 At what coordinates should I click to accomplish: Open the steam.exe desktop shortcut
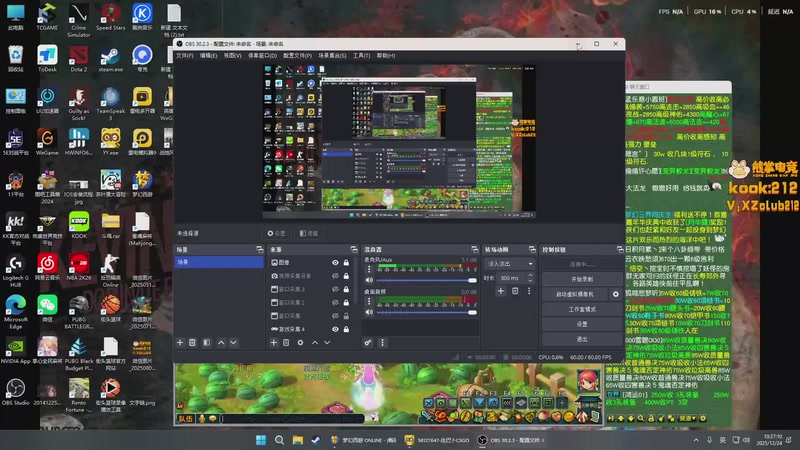click(x=110, y=59)
